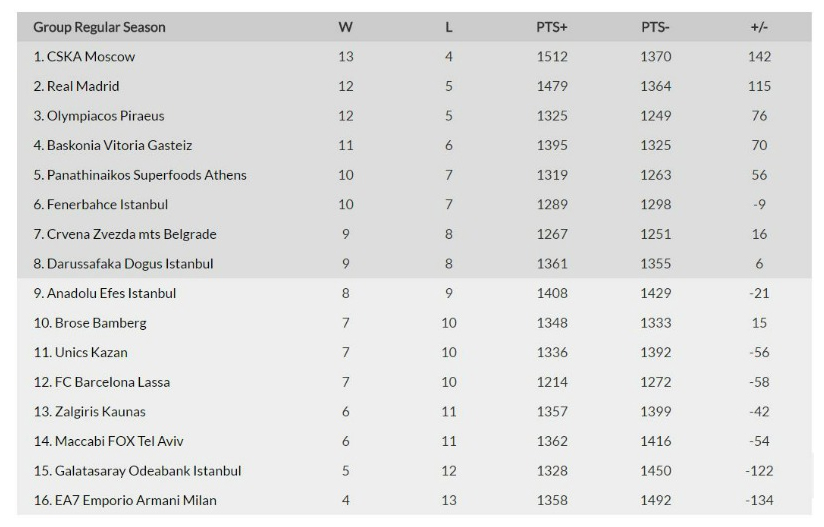Click EA7 Emporio Armani Milan

pos(125,500)
